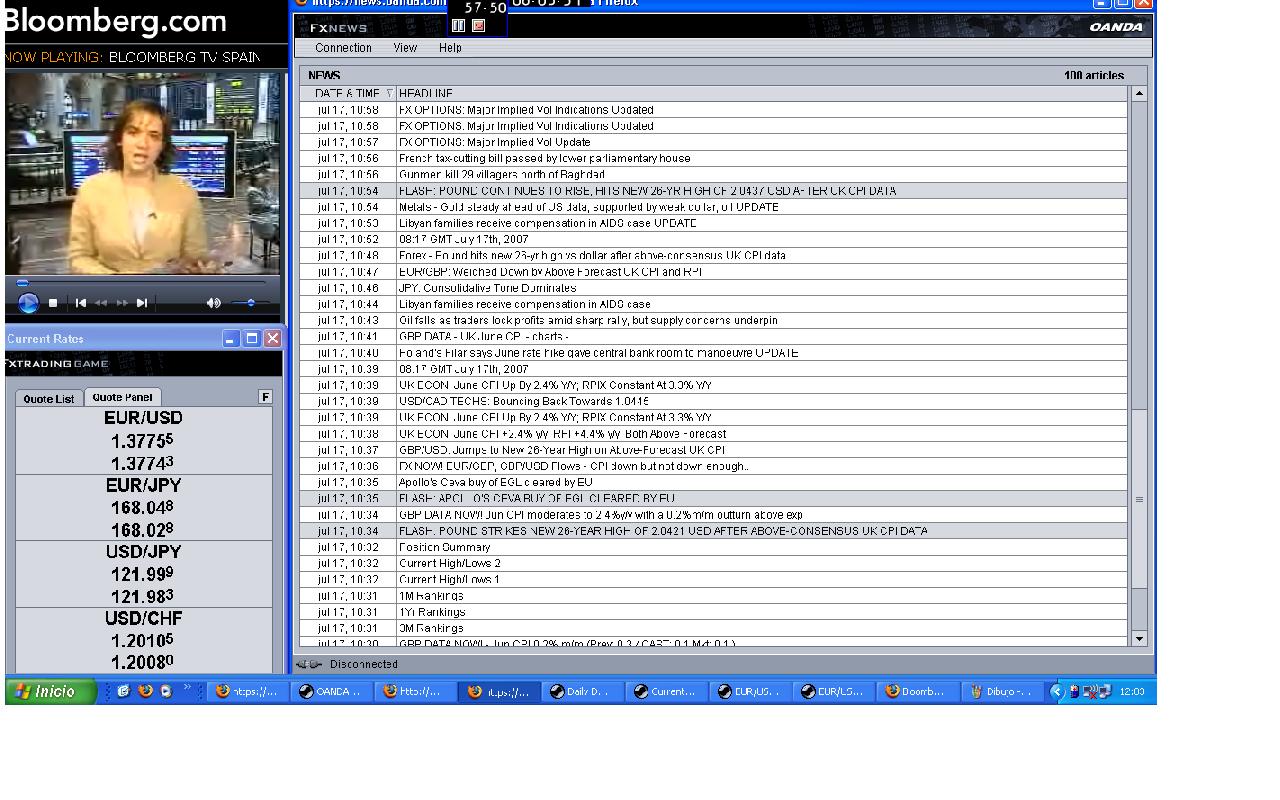Image resolution: width=1280 pixels, height=800 pixels.
Task: Open the EUR/GBP Weighed Down headline
Action: [x=713, y=271]
